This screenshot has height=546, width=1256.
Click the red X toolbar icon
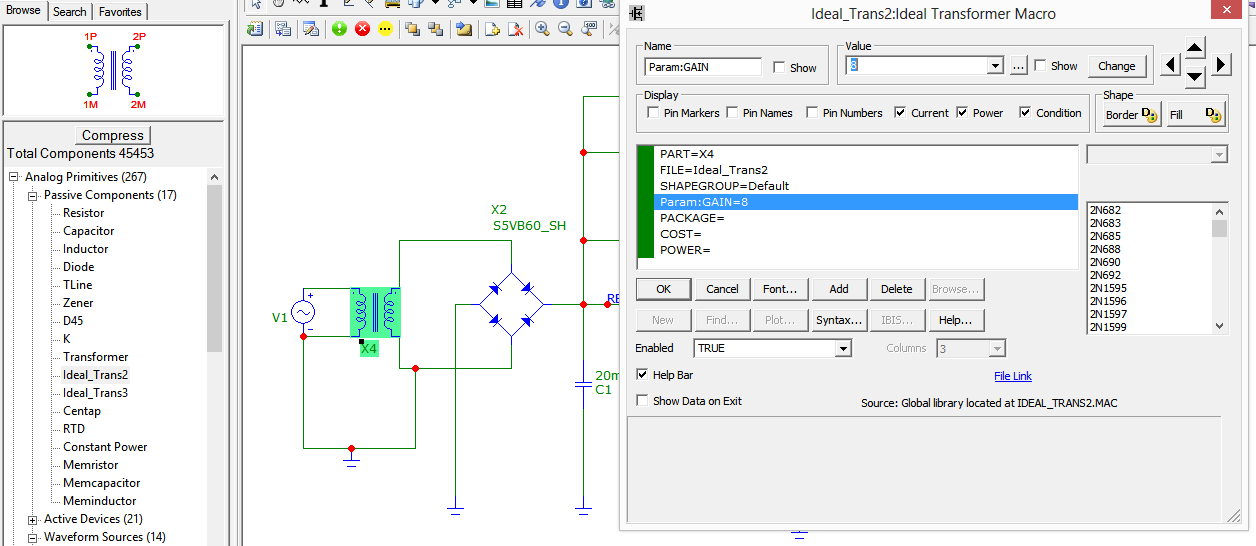point(362,29)
